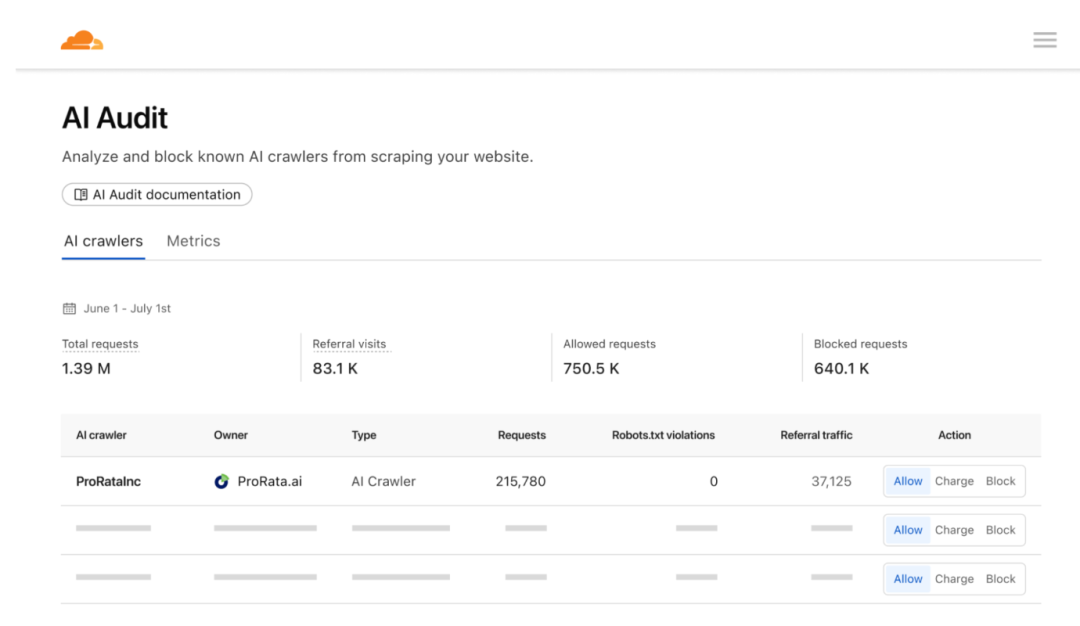Screen dimensions: 1080x626
Task: Click the Referral traffic column header
Action: click(816, 435)
